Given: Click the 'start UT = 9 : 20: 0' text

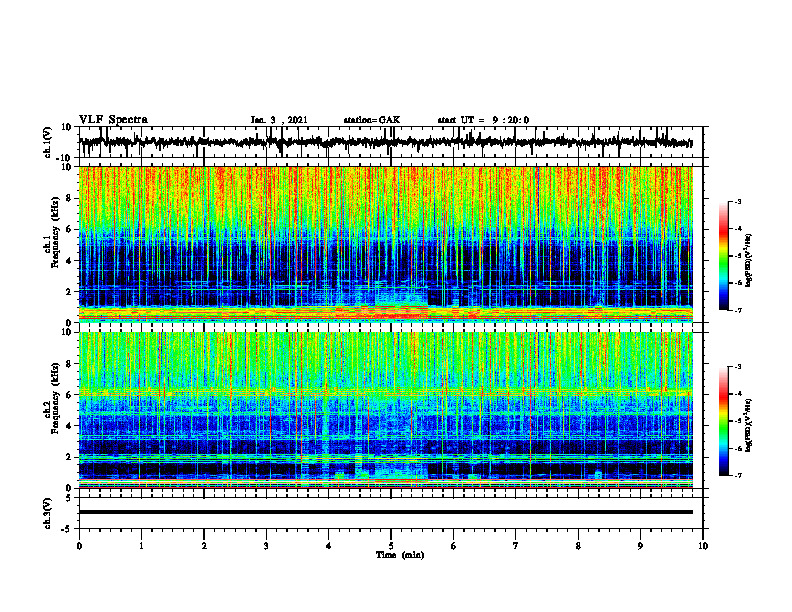Looking at the screenshot, I should tap(483, 120).
